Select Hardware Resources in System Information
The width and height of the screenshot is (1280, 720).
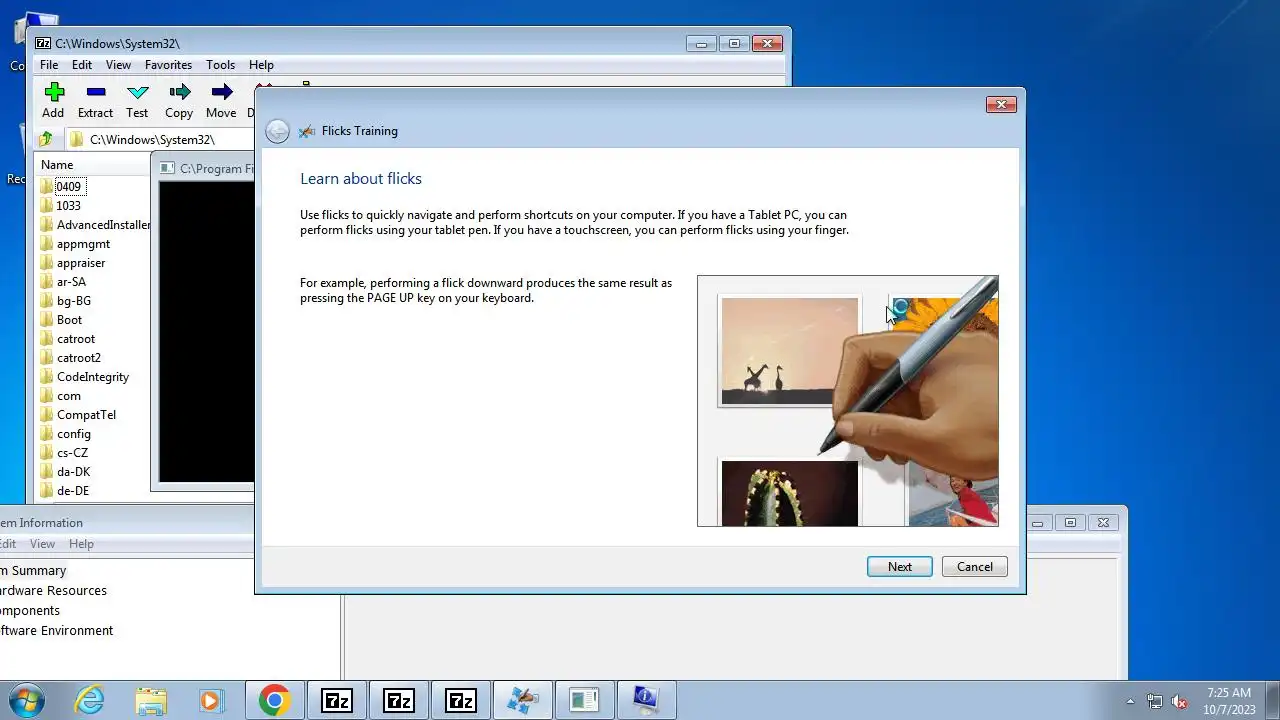pyautogui.click(x=53, y=590)
